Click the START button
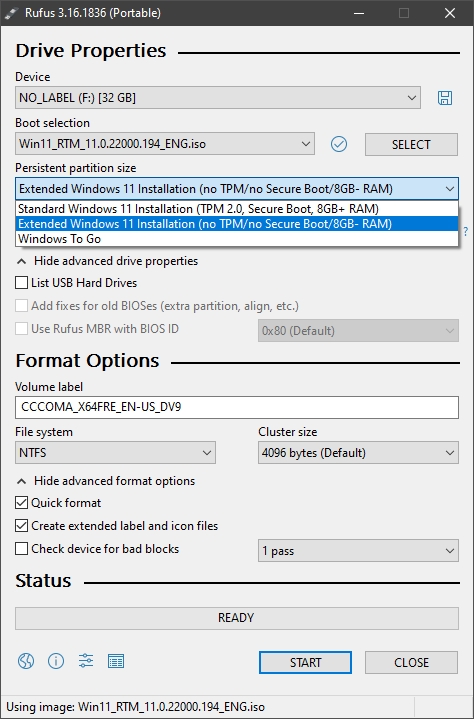The image size is (474, 719). coord(305,663)
